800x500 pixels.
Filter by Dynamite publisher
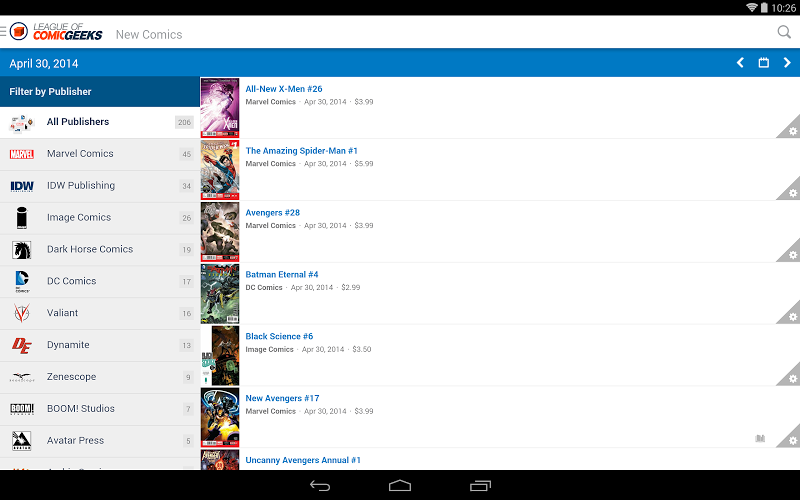pos(100,345)
